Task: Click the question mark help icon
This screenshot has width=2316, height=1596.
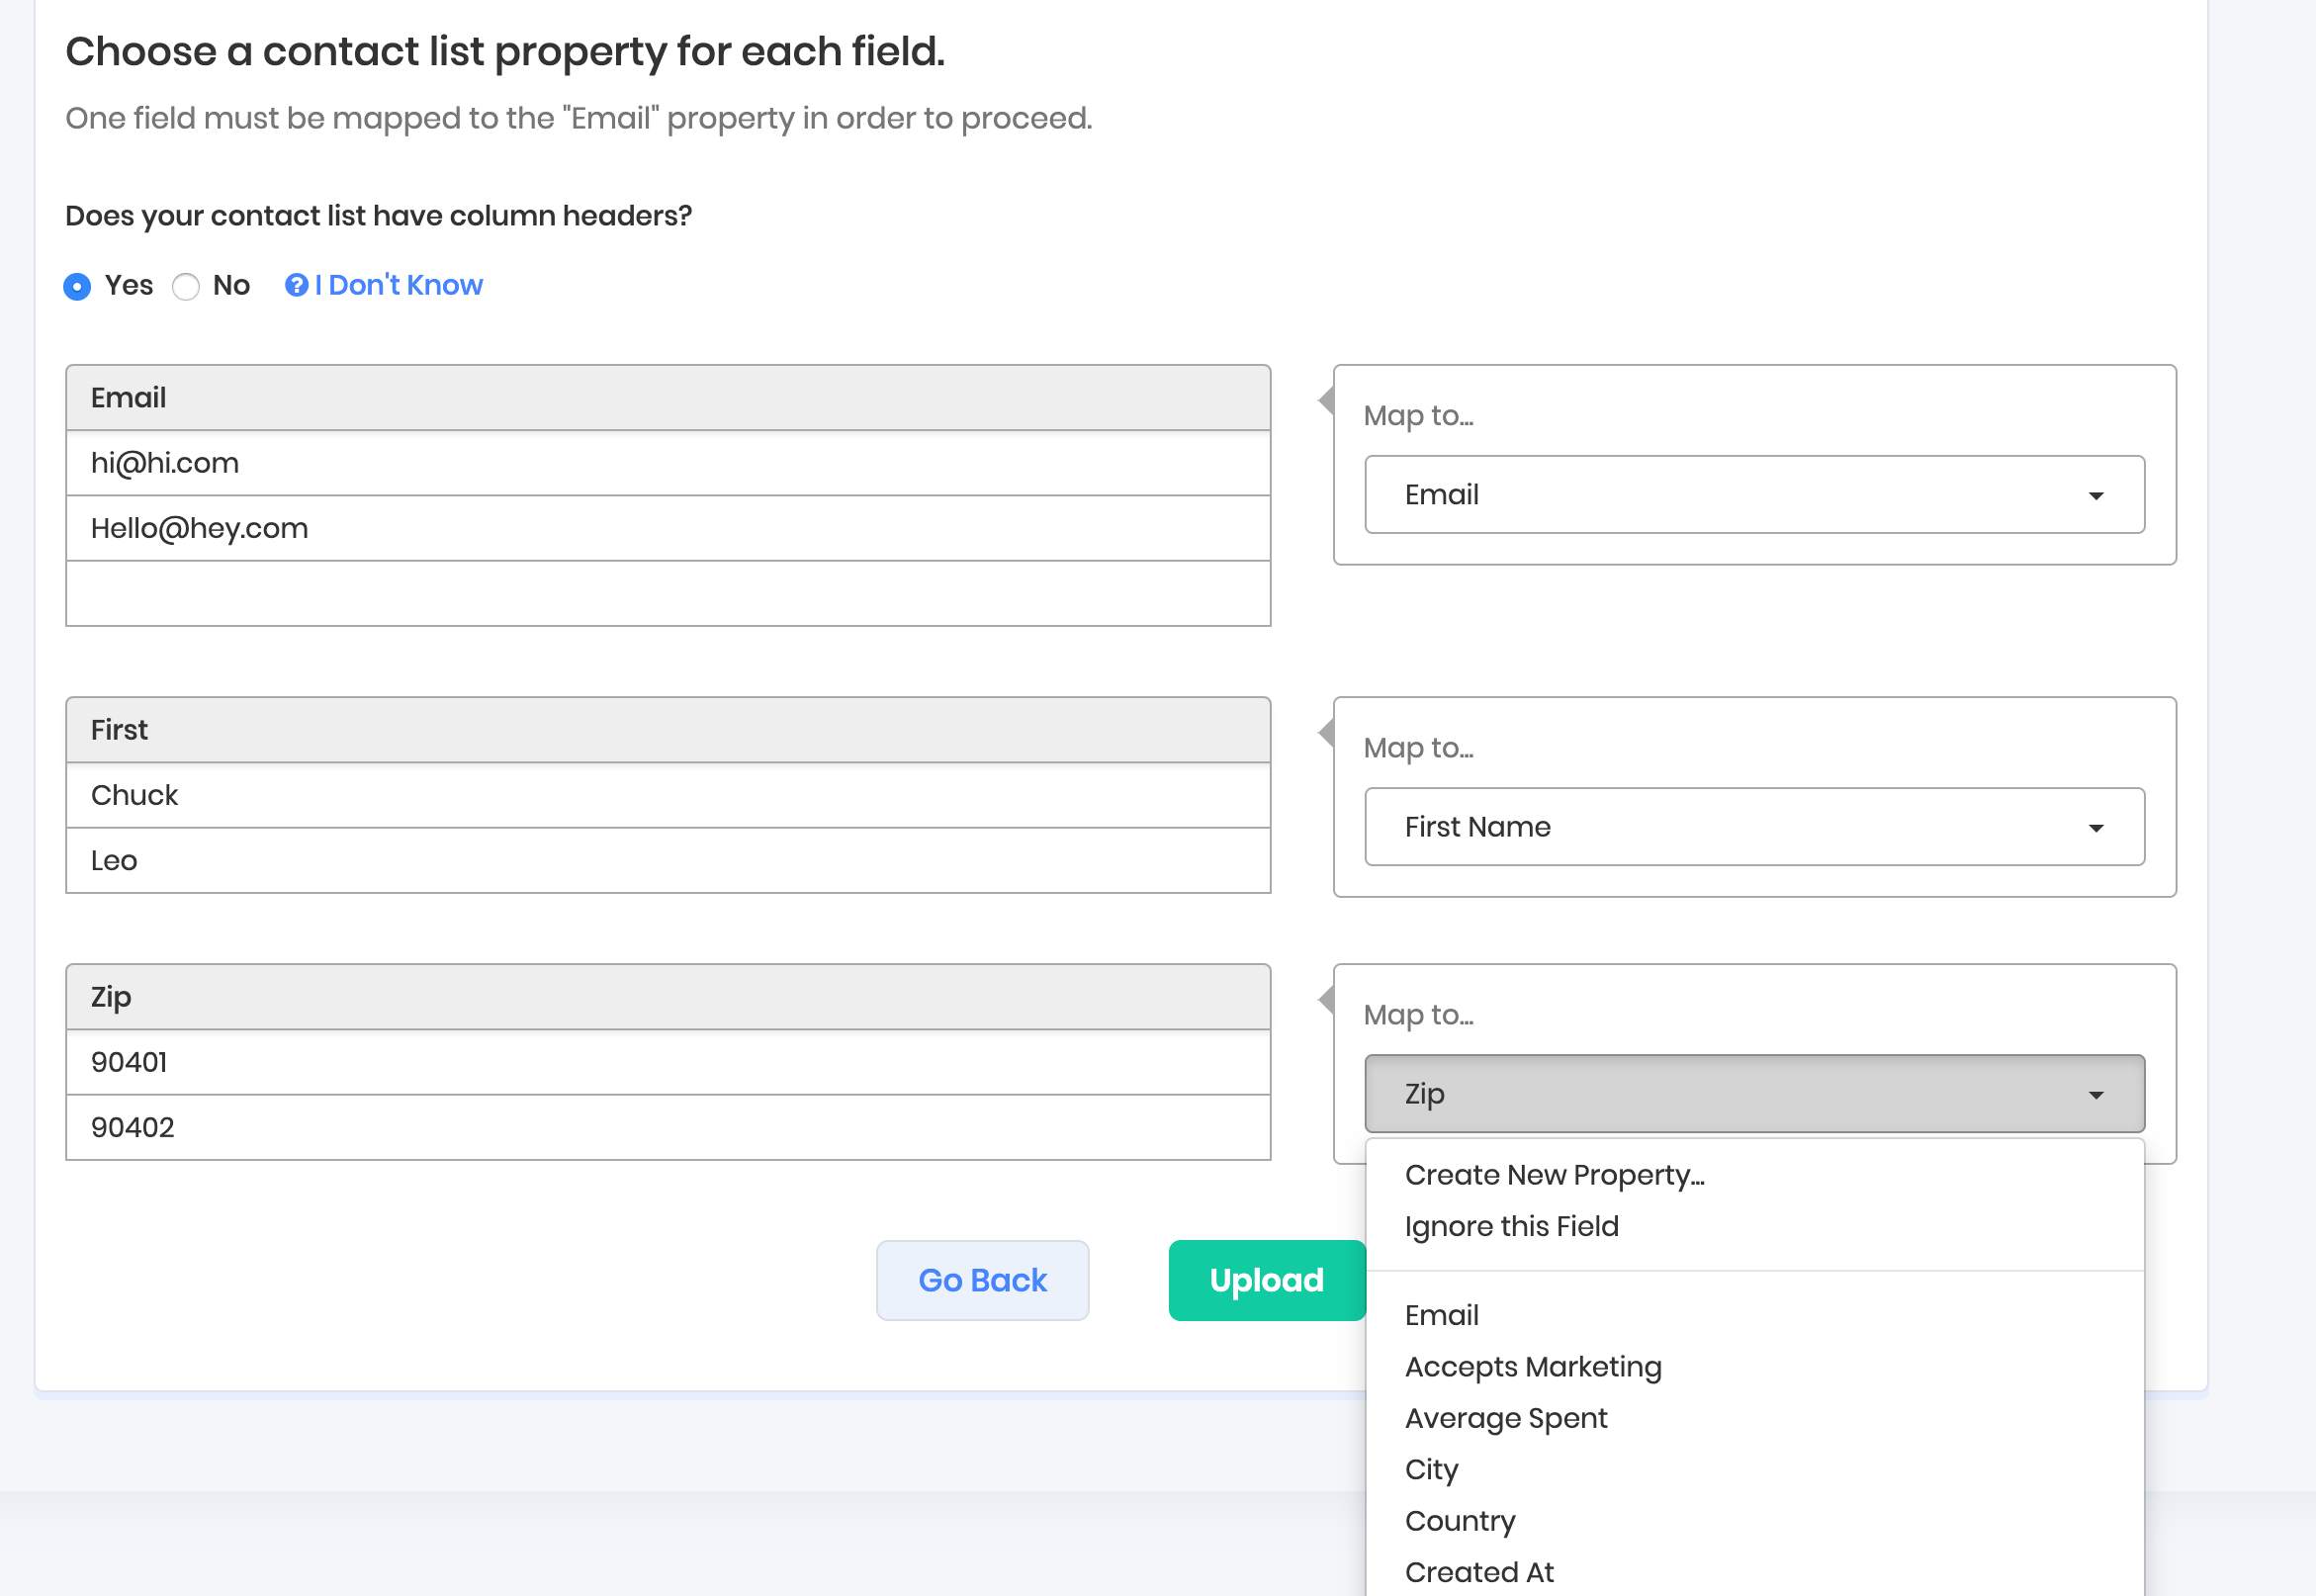Action: click(x=296, y=286)
